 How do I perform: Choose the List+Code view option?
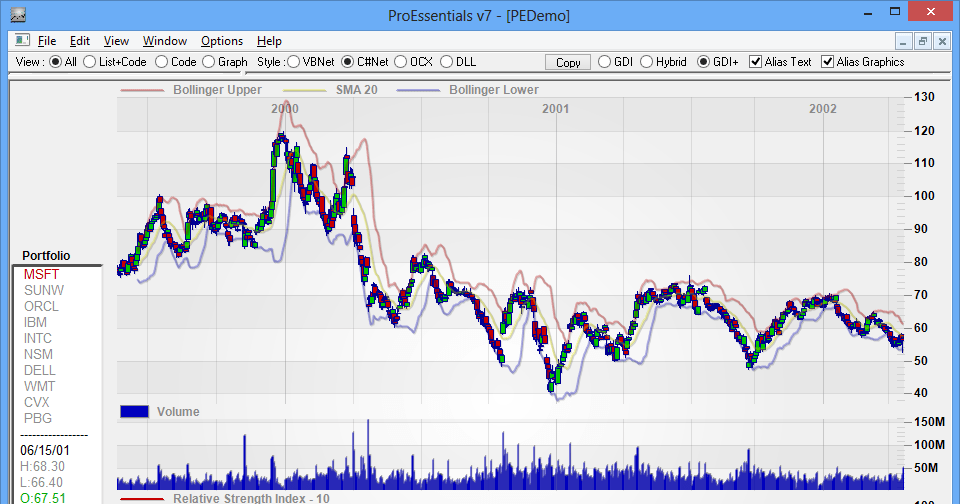tap(90, 62)
